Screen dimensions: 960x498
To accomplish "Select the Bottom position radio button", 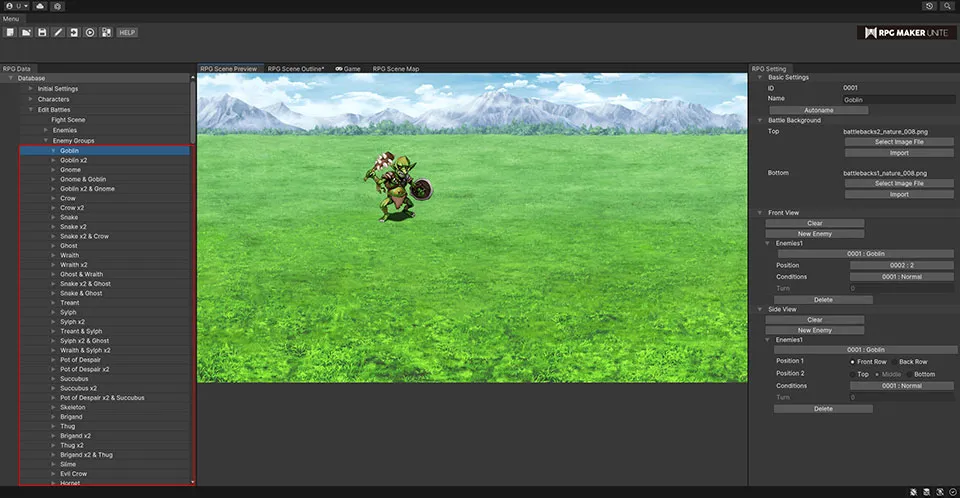I will (x=908, y=374).
